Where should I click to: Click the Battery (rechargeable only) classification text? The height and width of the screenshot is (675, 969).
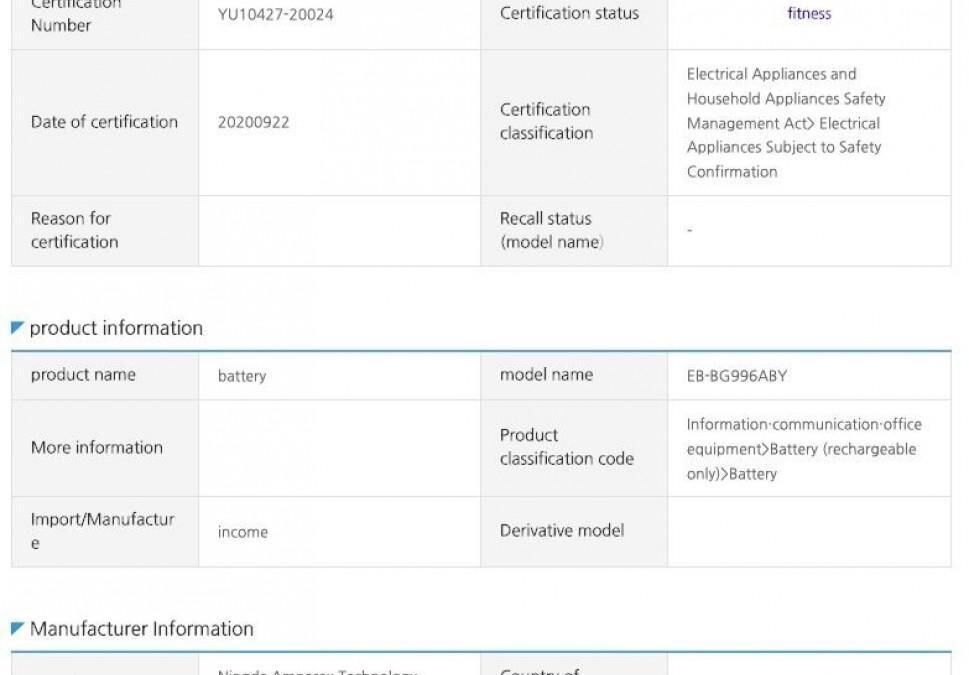pyautogui.click(x=803, y=449)
